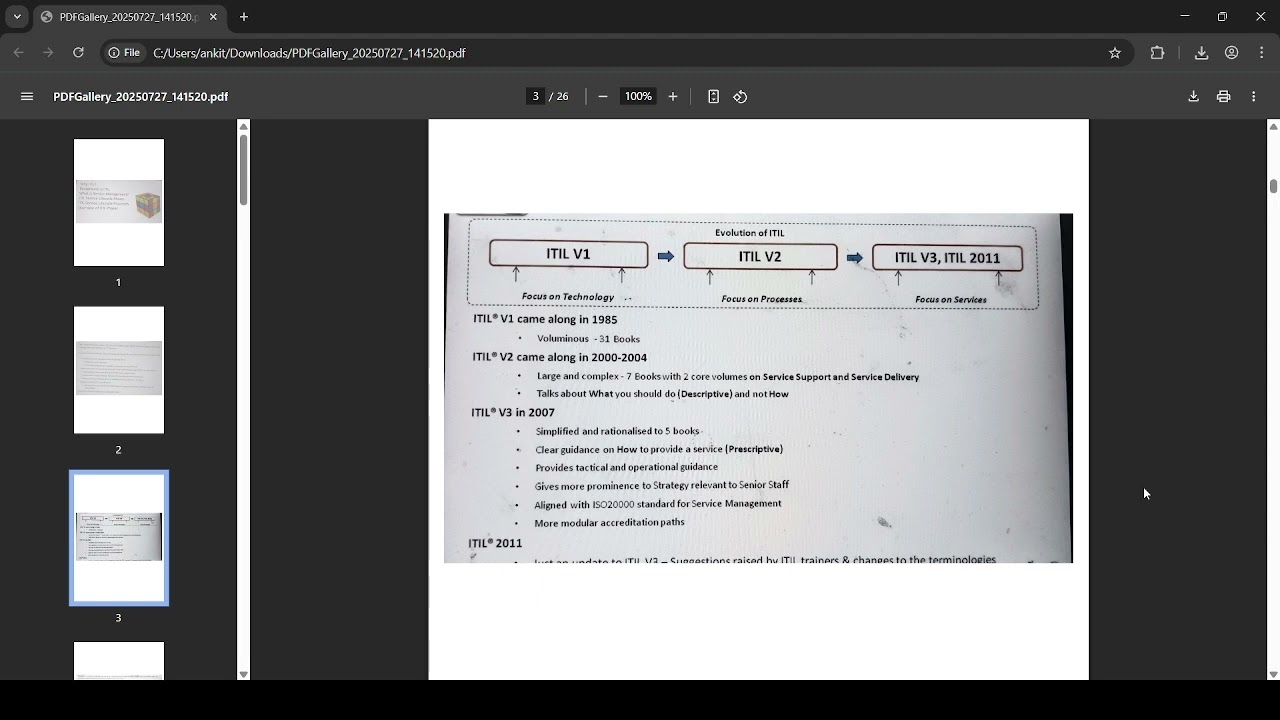Image resolution: width=1280 pixels, height=720 pixels.
Task: Bookmark this page with star icon
Action: (x=1115, y=53)
